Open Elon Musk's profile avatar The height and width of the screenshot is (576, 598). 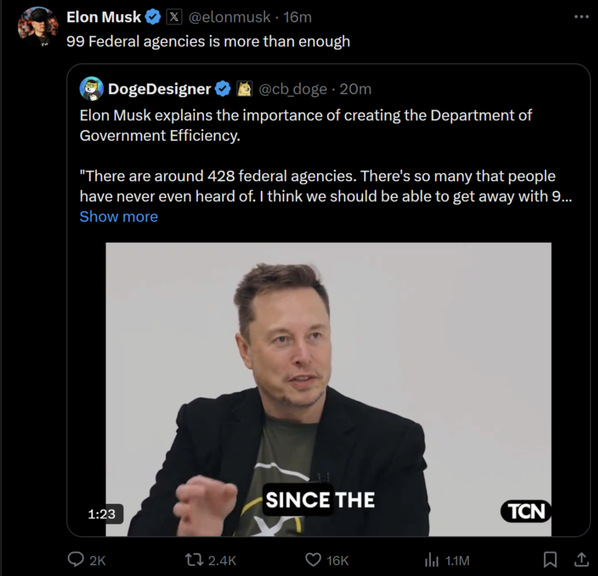click(38, 26)
